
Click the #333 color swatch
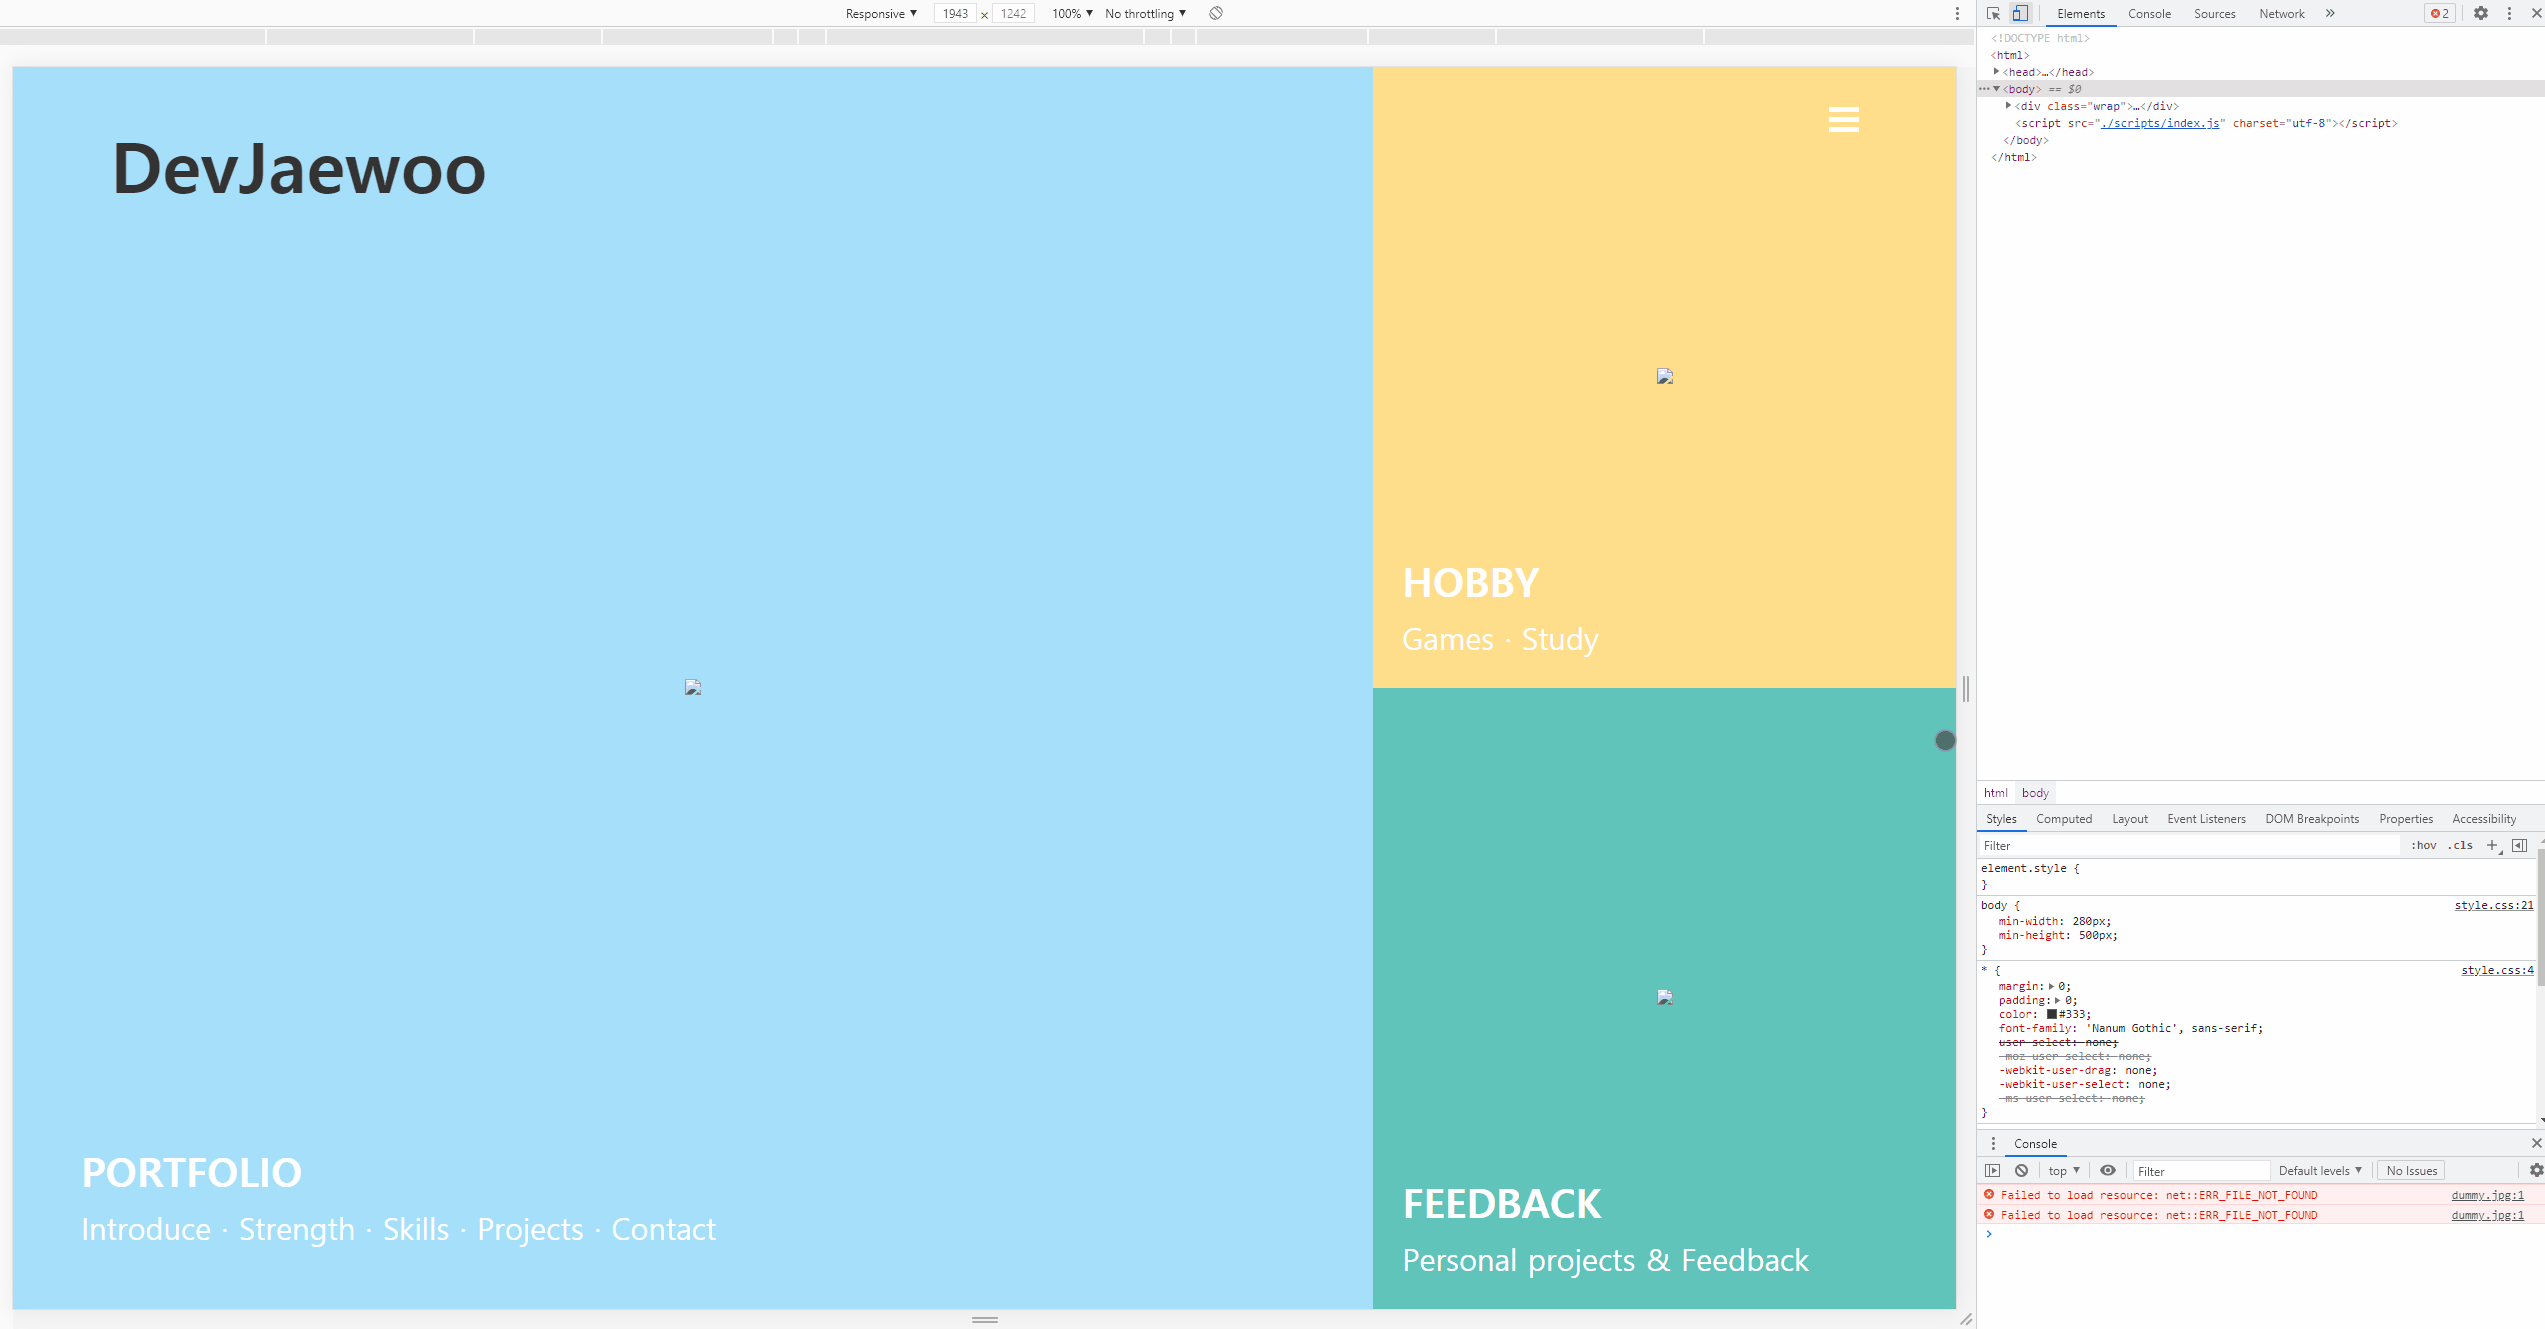[2052, 1014]
